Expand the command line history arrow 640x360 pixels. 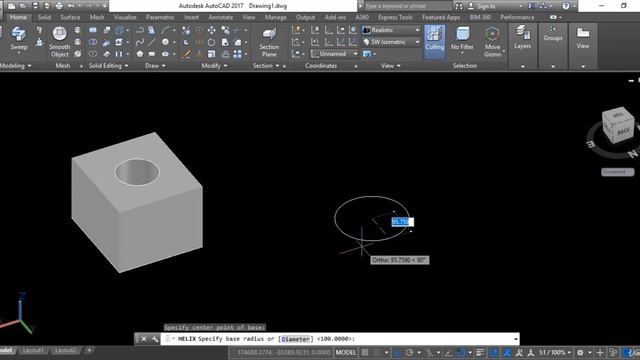[x=516, y=339]
